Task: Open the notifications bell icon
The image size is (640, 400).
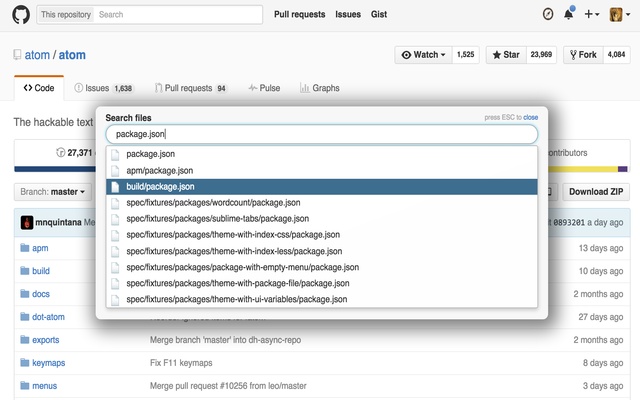Action: tap(569, 14)
